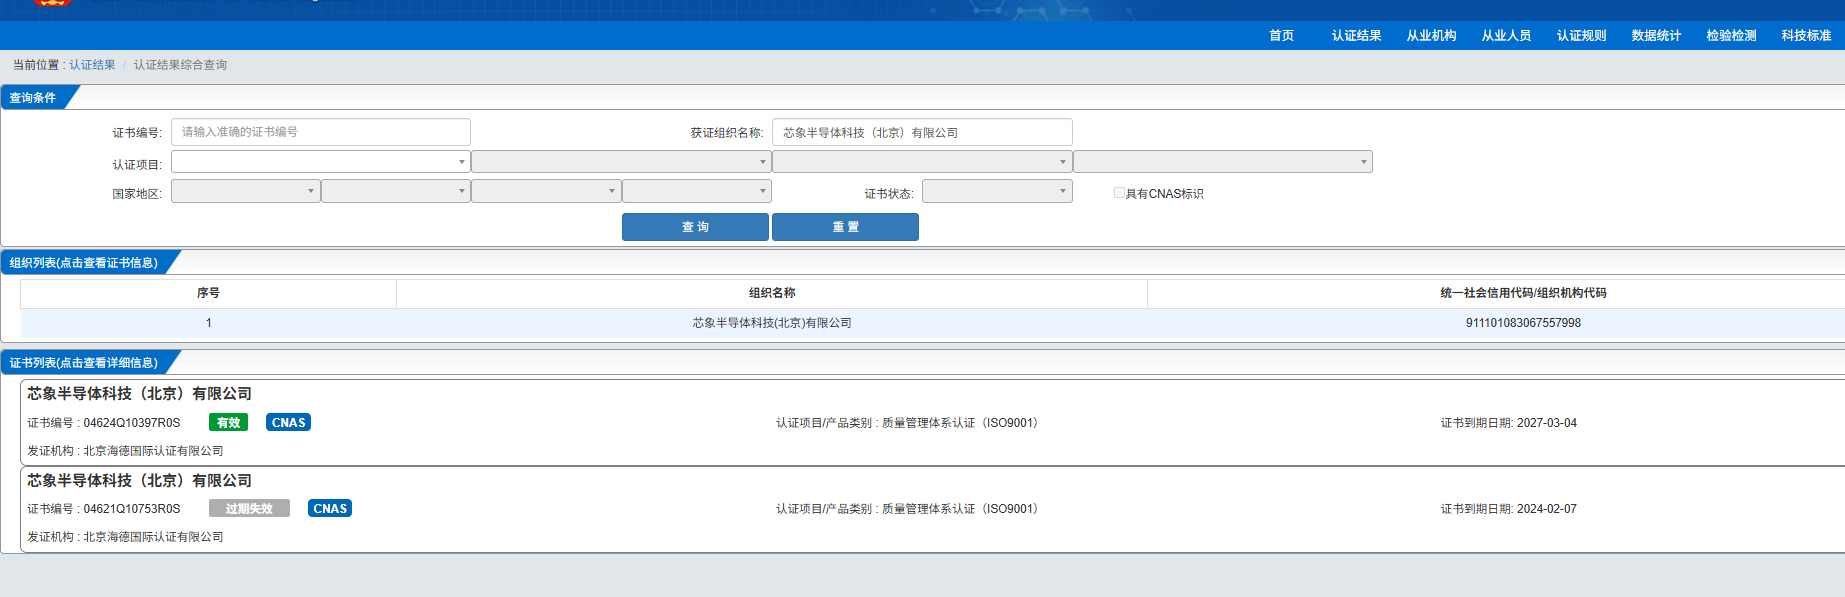Image resolution: width=1845 pixels, height=597 pixels.
Task: Click the company title of the expired certificate card
Action: pyautogui.click(x=140, y=481)
